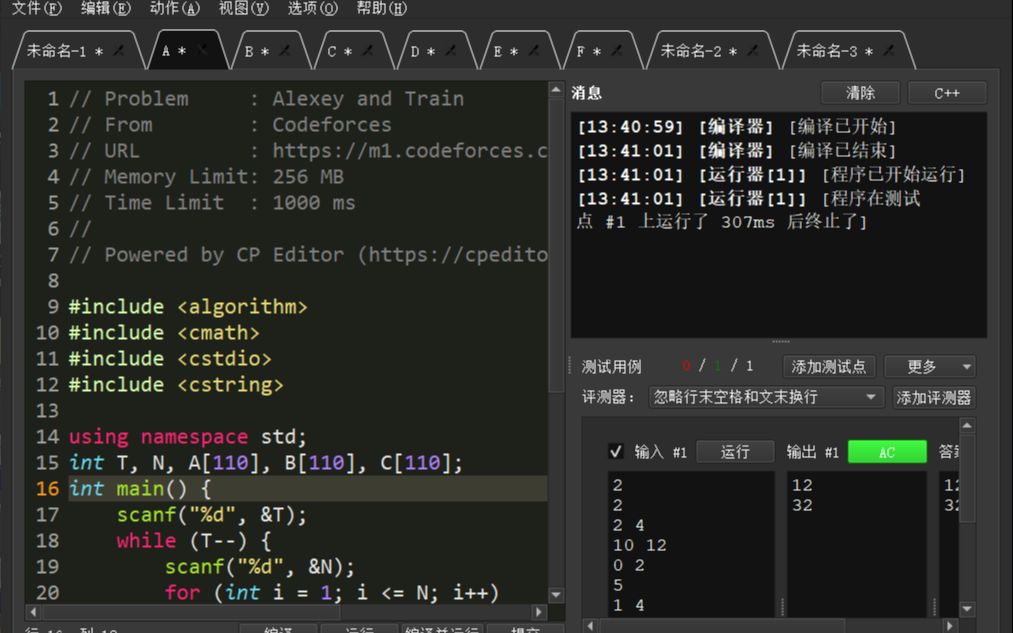Open the 动作(A) menu

click(174, 8)
